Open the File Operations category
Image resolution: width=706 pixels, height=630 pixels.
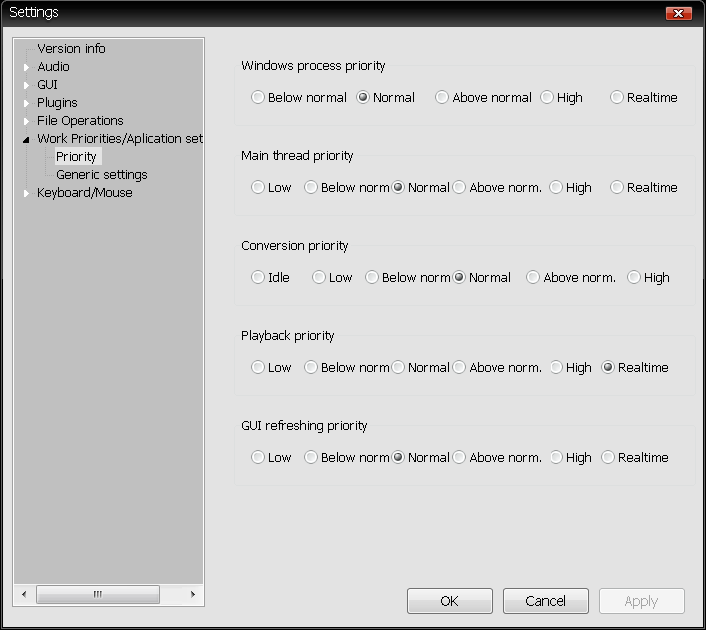[80, 121]
